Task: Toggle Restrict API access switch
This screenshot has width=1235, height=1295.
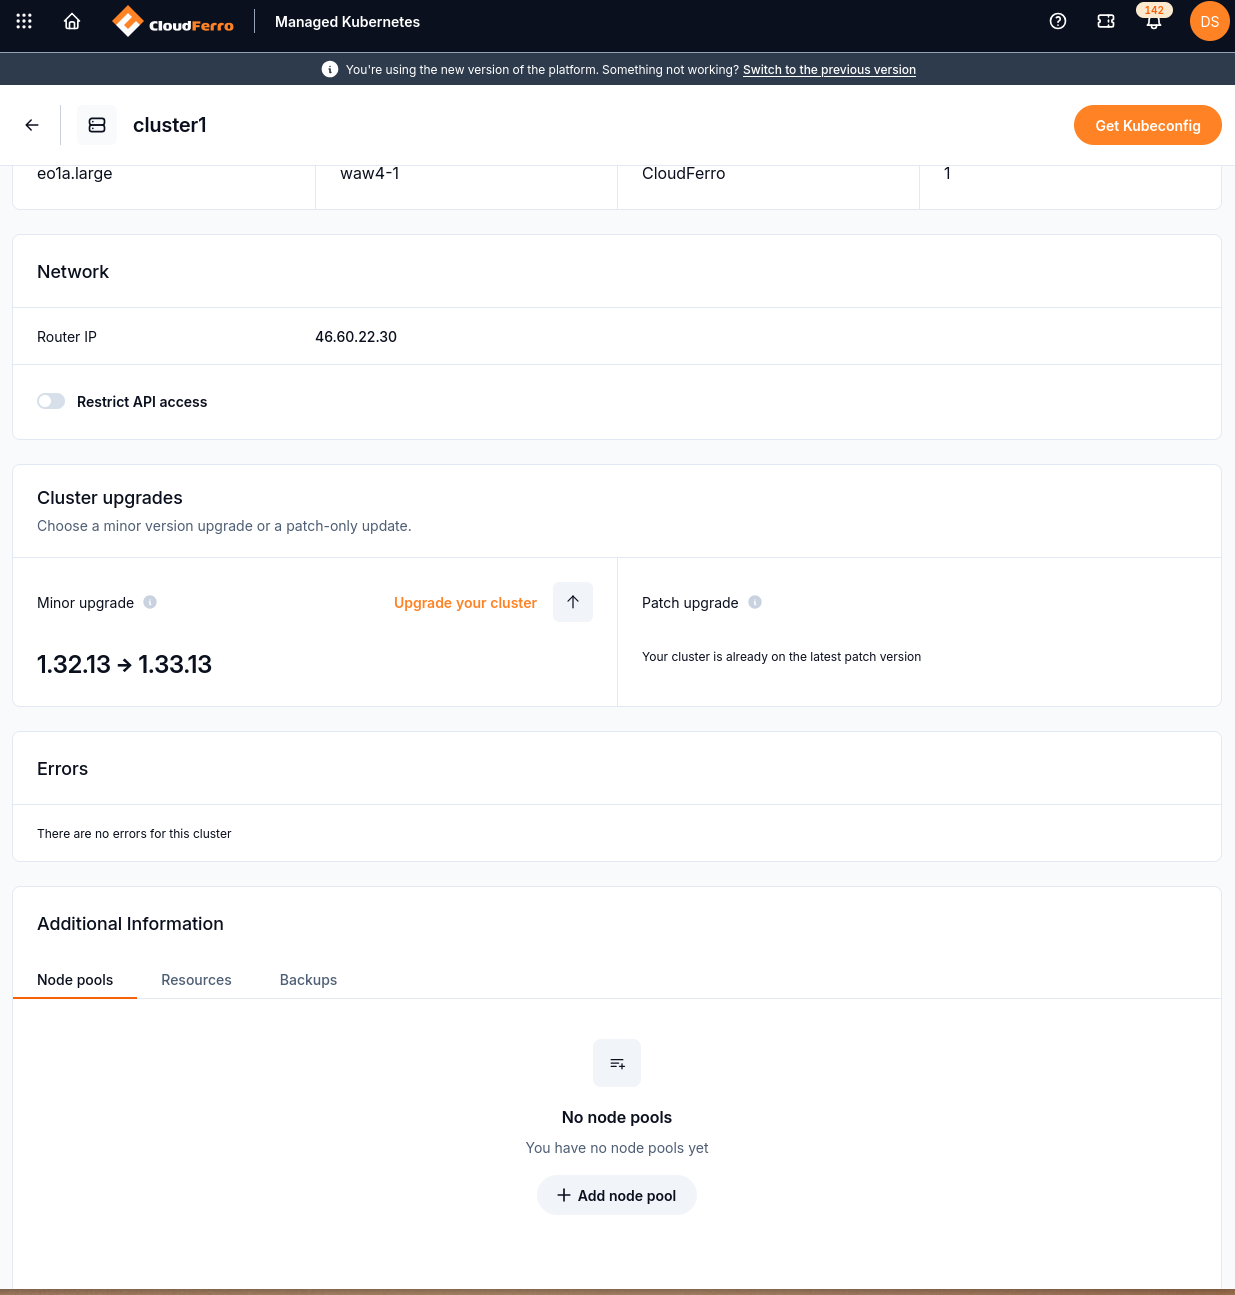Action: 51,401
